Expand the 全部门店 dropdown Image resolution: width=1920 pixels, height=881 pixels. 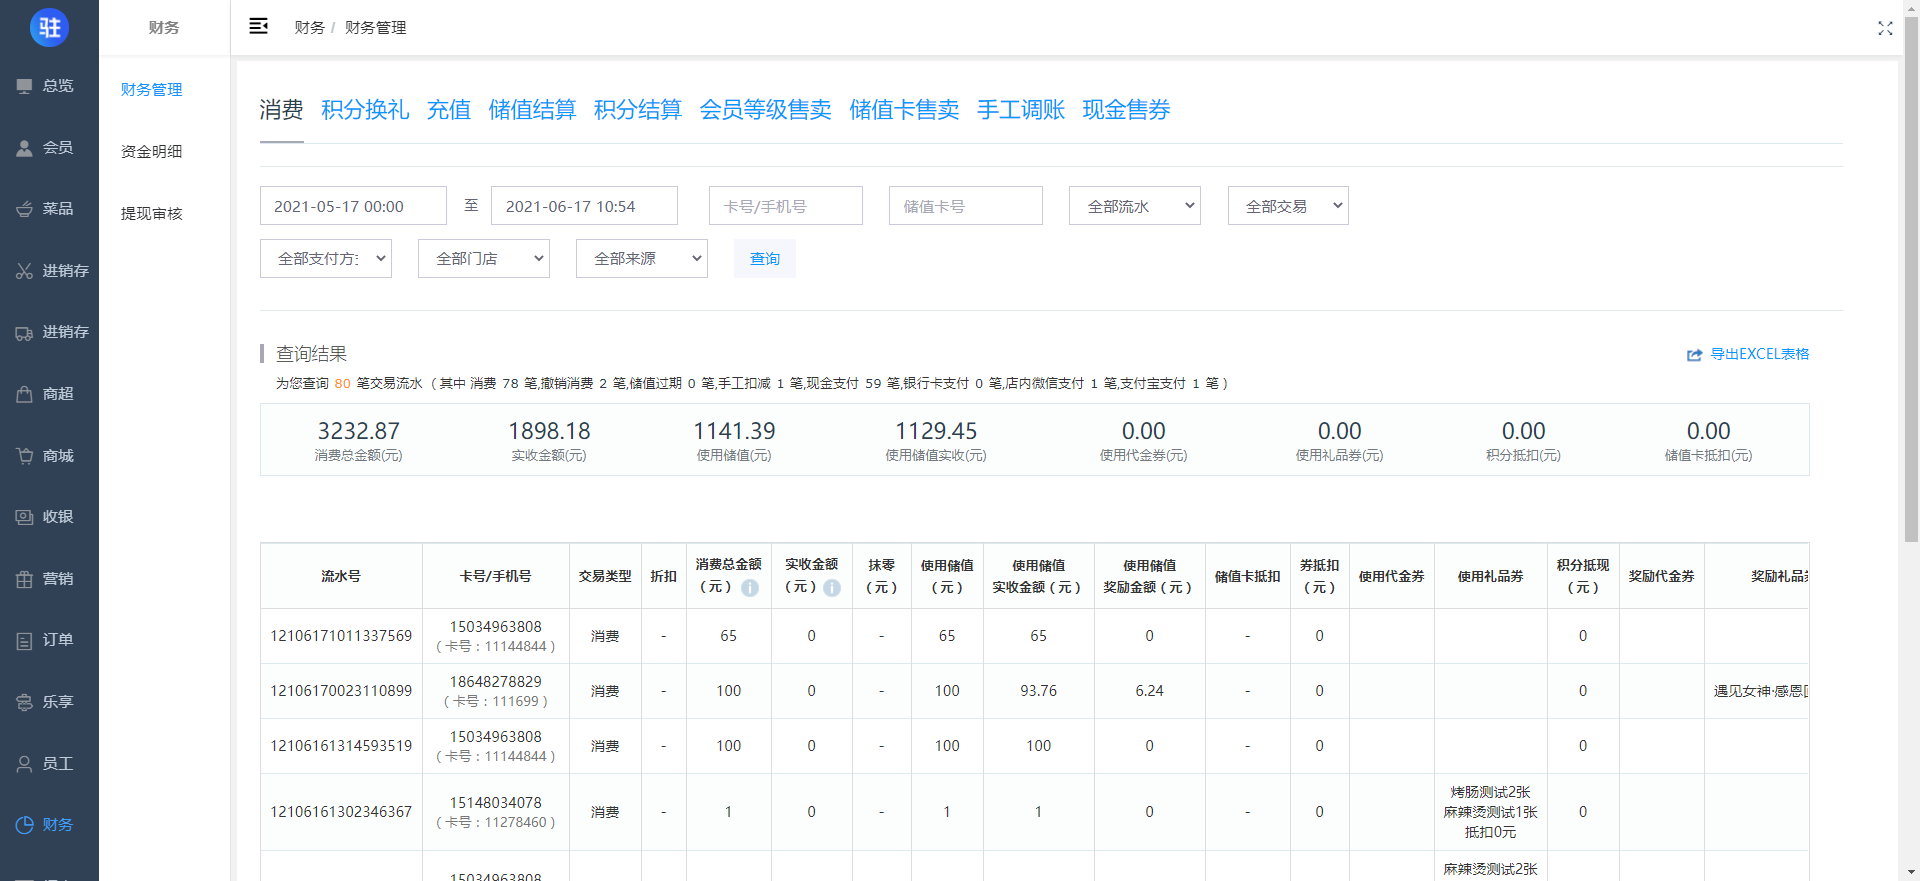coord(484,258)
